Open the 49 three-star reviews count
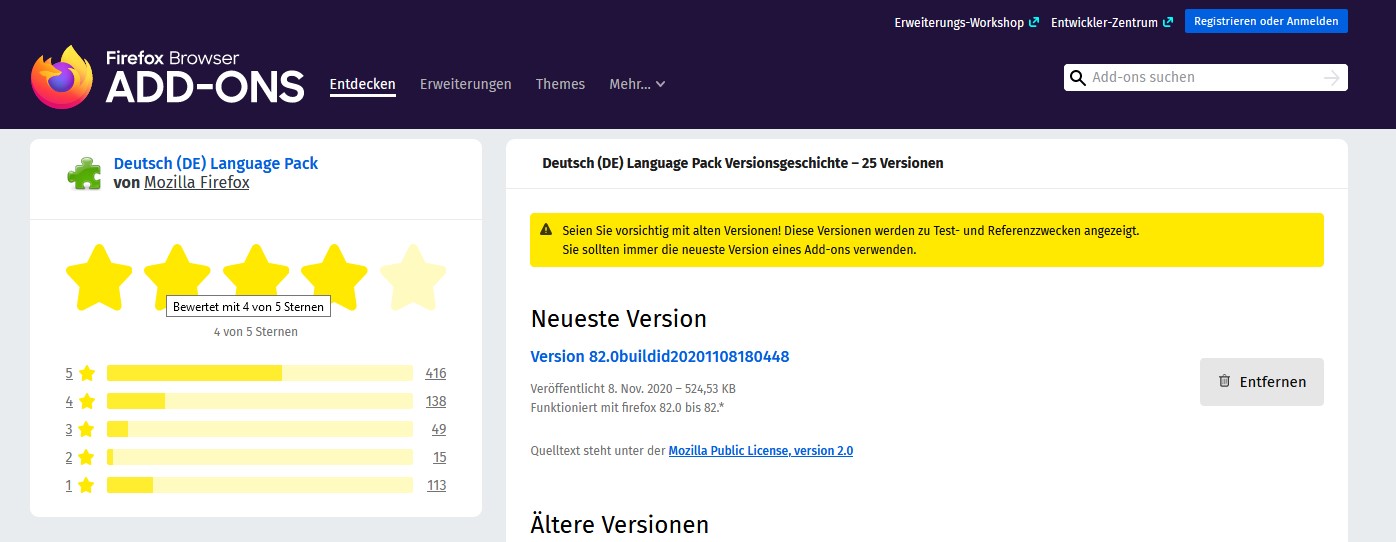Screen dimensions: 1396x542 click(439, 429)
